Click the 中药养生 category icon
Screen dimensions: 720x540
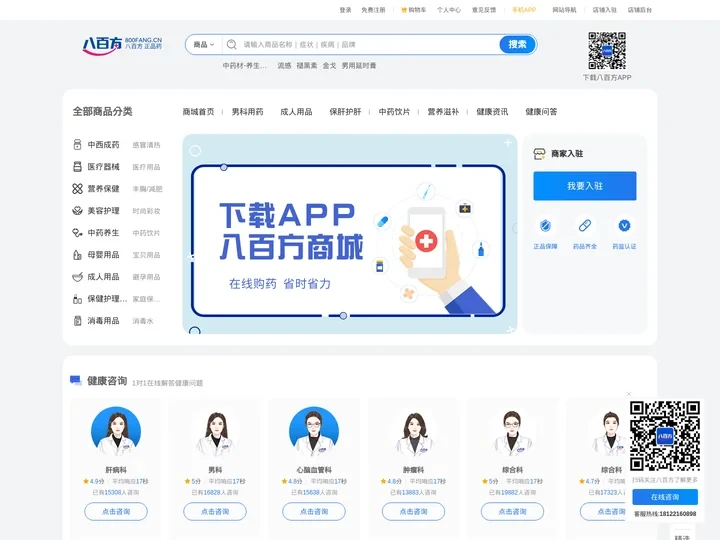[x=77, y=233]
